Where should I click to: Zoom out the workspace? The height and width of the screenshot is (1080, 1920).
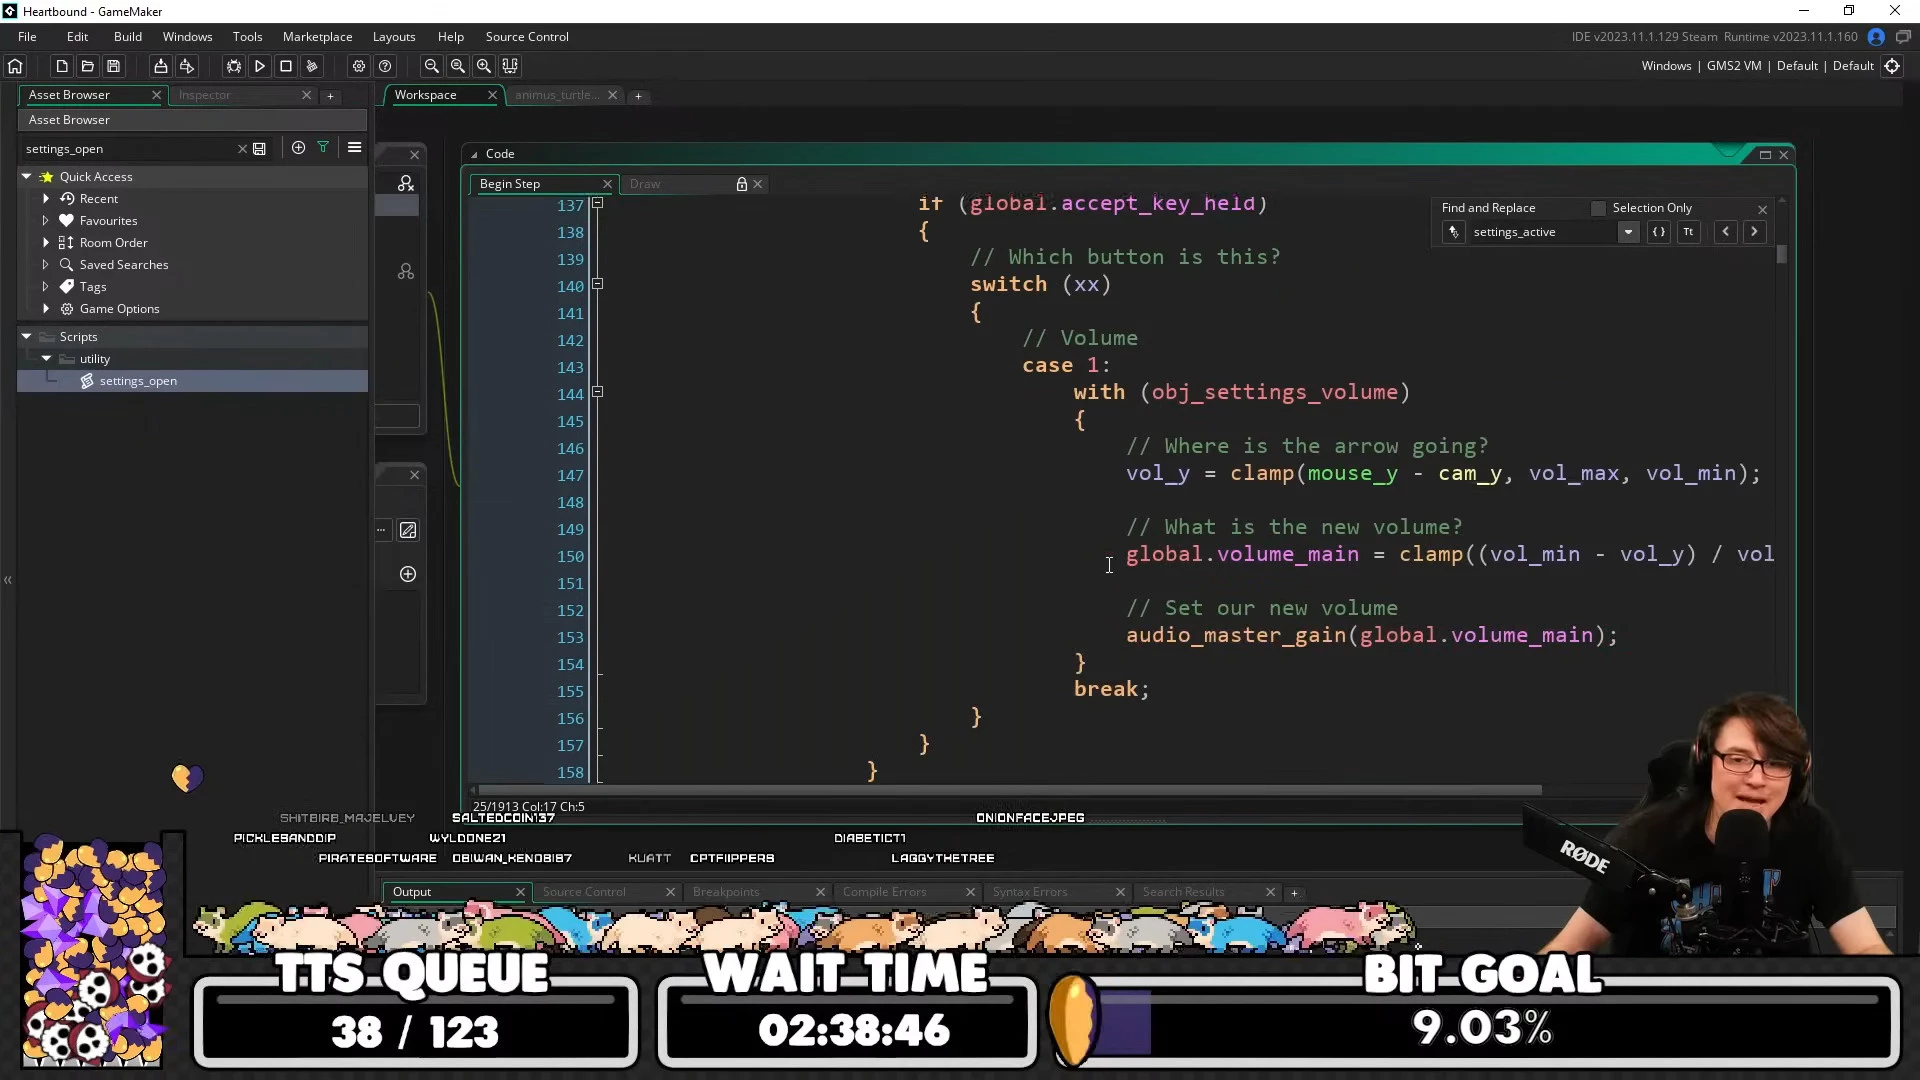pos(432,66)
